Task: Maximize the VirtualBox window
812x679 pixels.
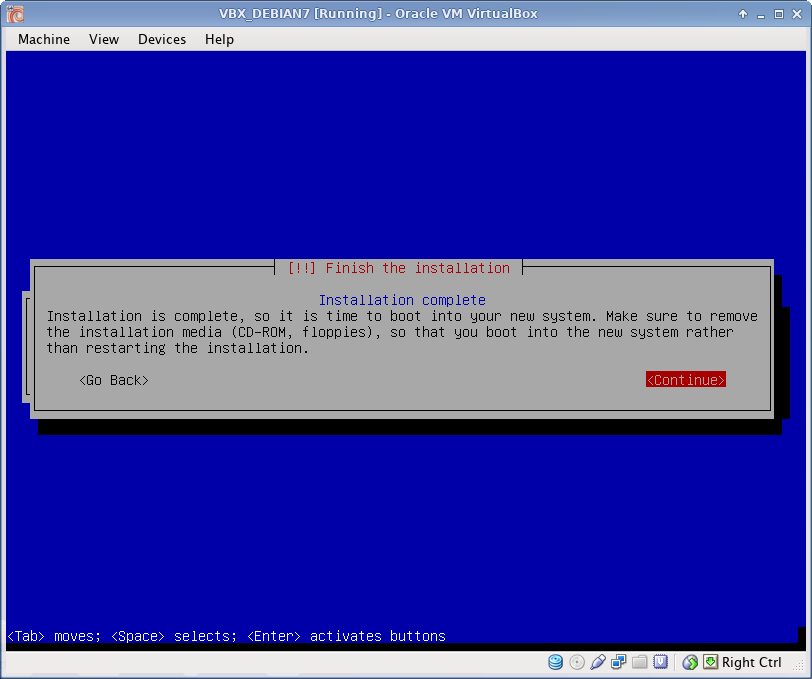Action: pos(779,14)
